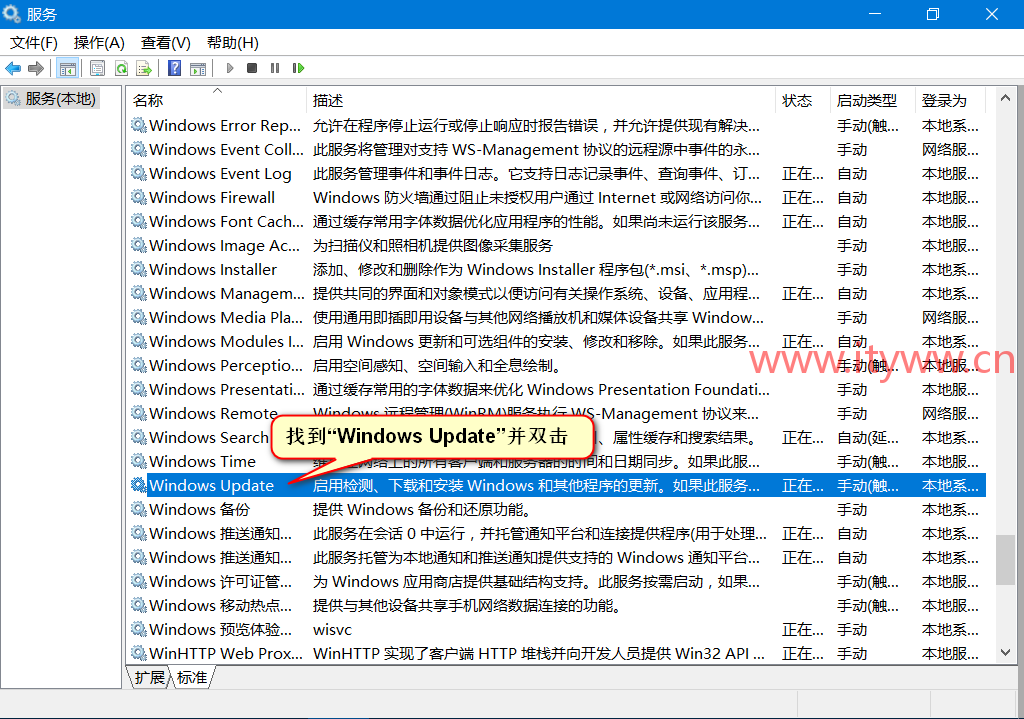Refresh the services list with the toolbar icon
Image resolution: width=1024 pixels, height=719 pixels.
pos(121,68)
